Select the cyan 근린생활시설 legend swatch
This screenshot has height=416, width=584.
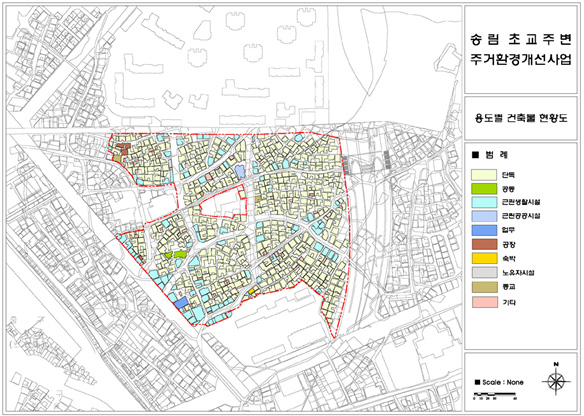coord(484,202)
